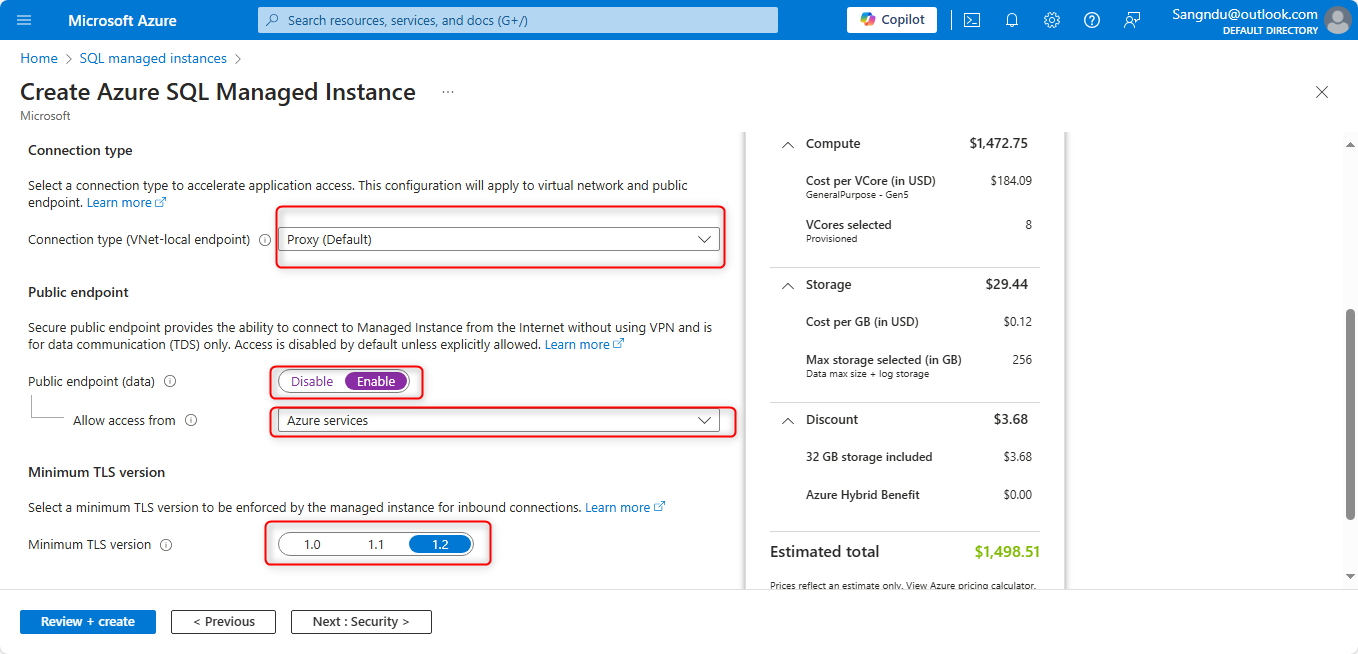Show info tooltip for Allow access from
The width and height of the screenshot is (1358, 654).
pos(191,421)
